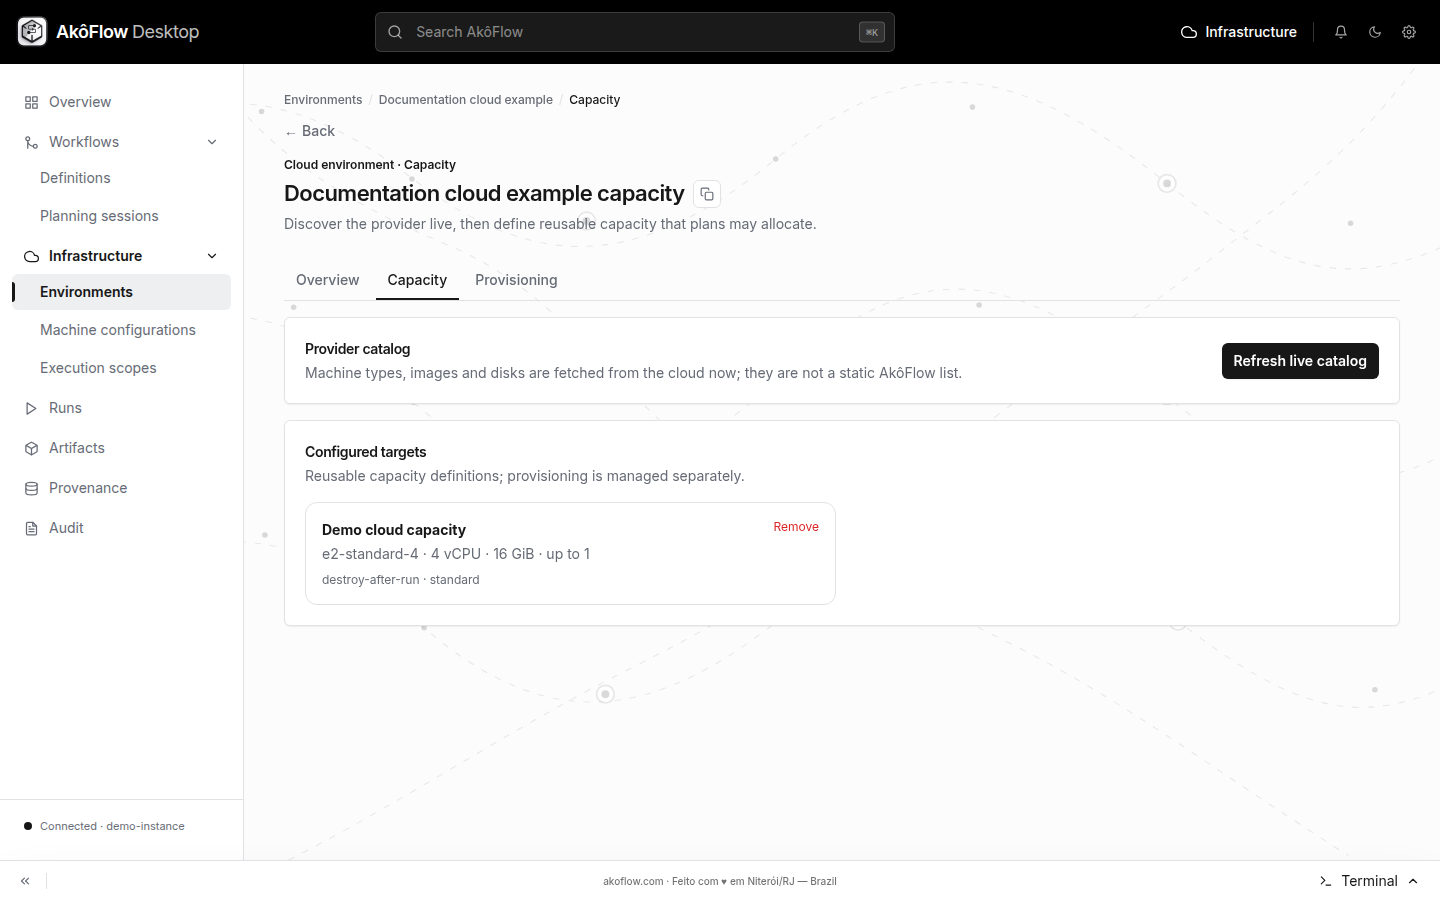
Task: Go to workflow Definitions
Action: (x=122, y=178)
